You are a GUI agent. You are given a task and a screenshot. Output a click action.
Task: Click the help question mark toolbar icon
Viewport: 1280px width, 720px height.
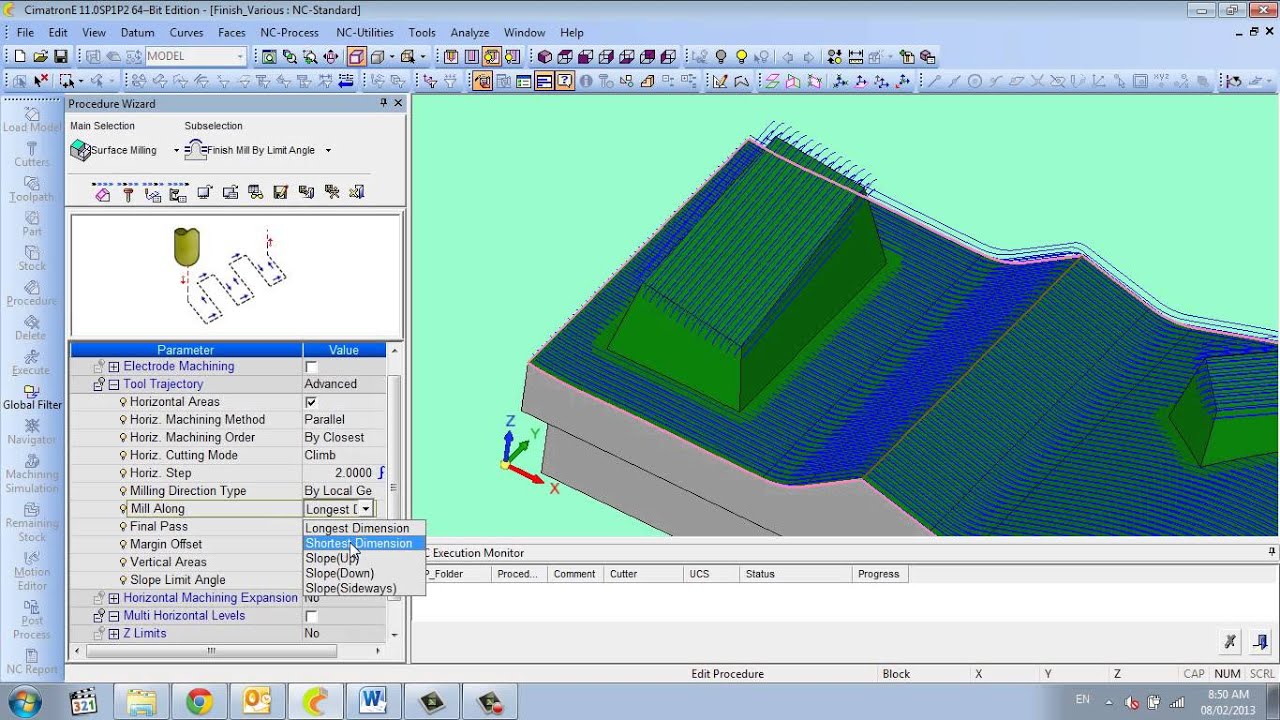(564, 81)
